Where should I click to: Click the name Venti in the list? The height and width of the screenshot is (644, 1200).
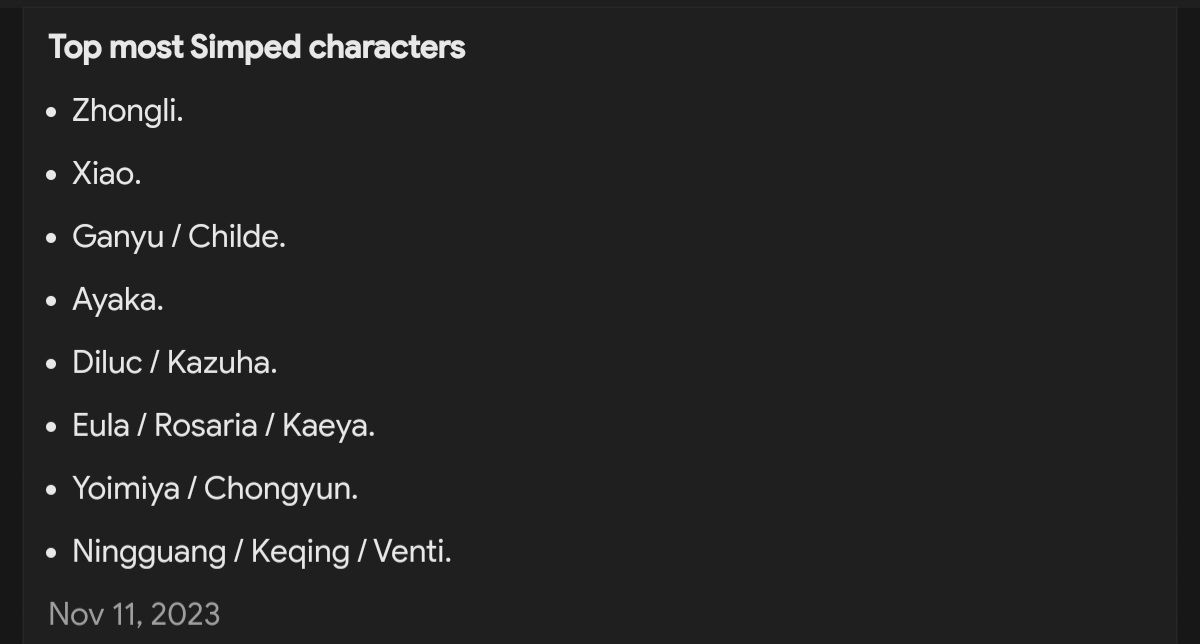(411, 552)
